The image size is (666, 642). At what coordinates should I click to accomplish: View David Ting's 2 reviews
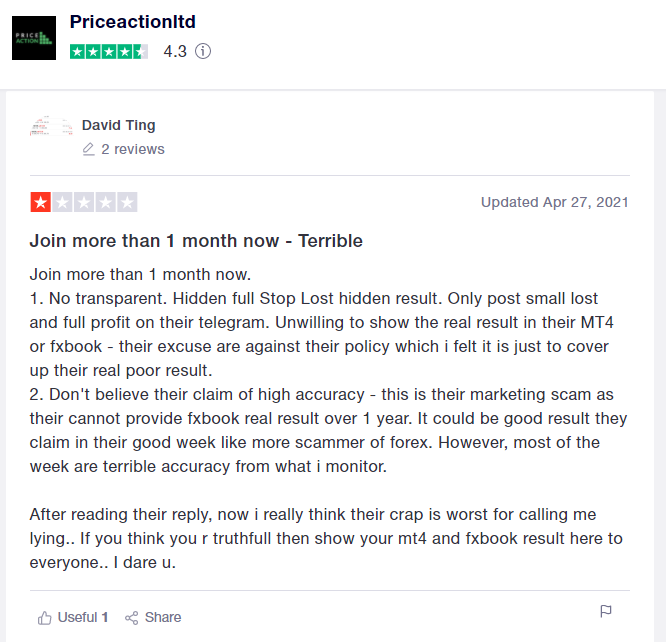pyautogui.click(x=133, y=149)
